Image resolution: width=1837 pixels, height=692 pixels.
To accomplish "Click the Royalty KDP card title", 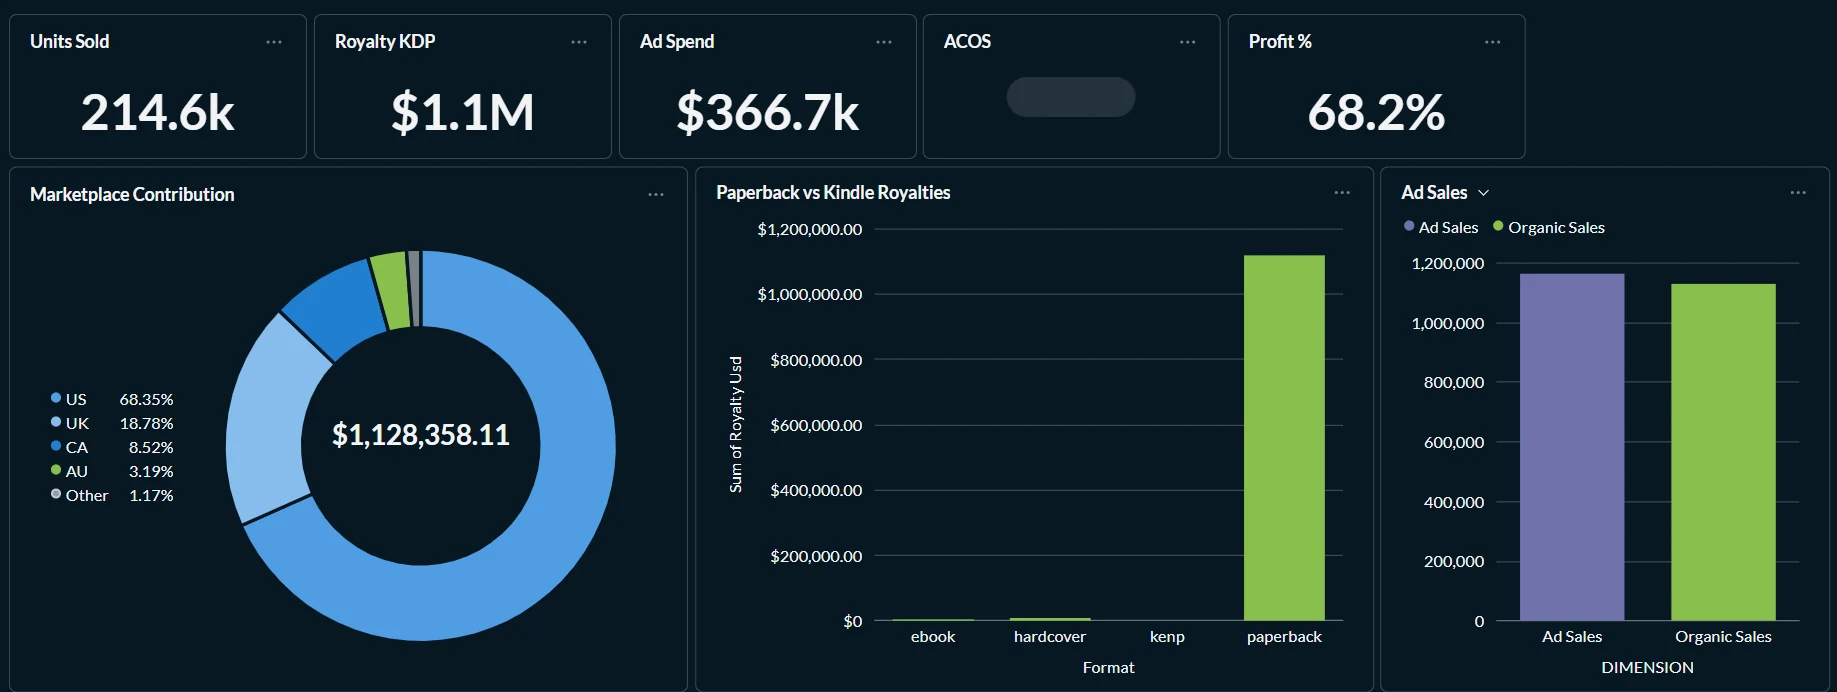I will click(x=385, y=42).
